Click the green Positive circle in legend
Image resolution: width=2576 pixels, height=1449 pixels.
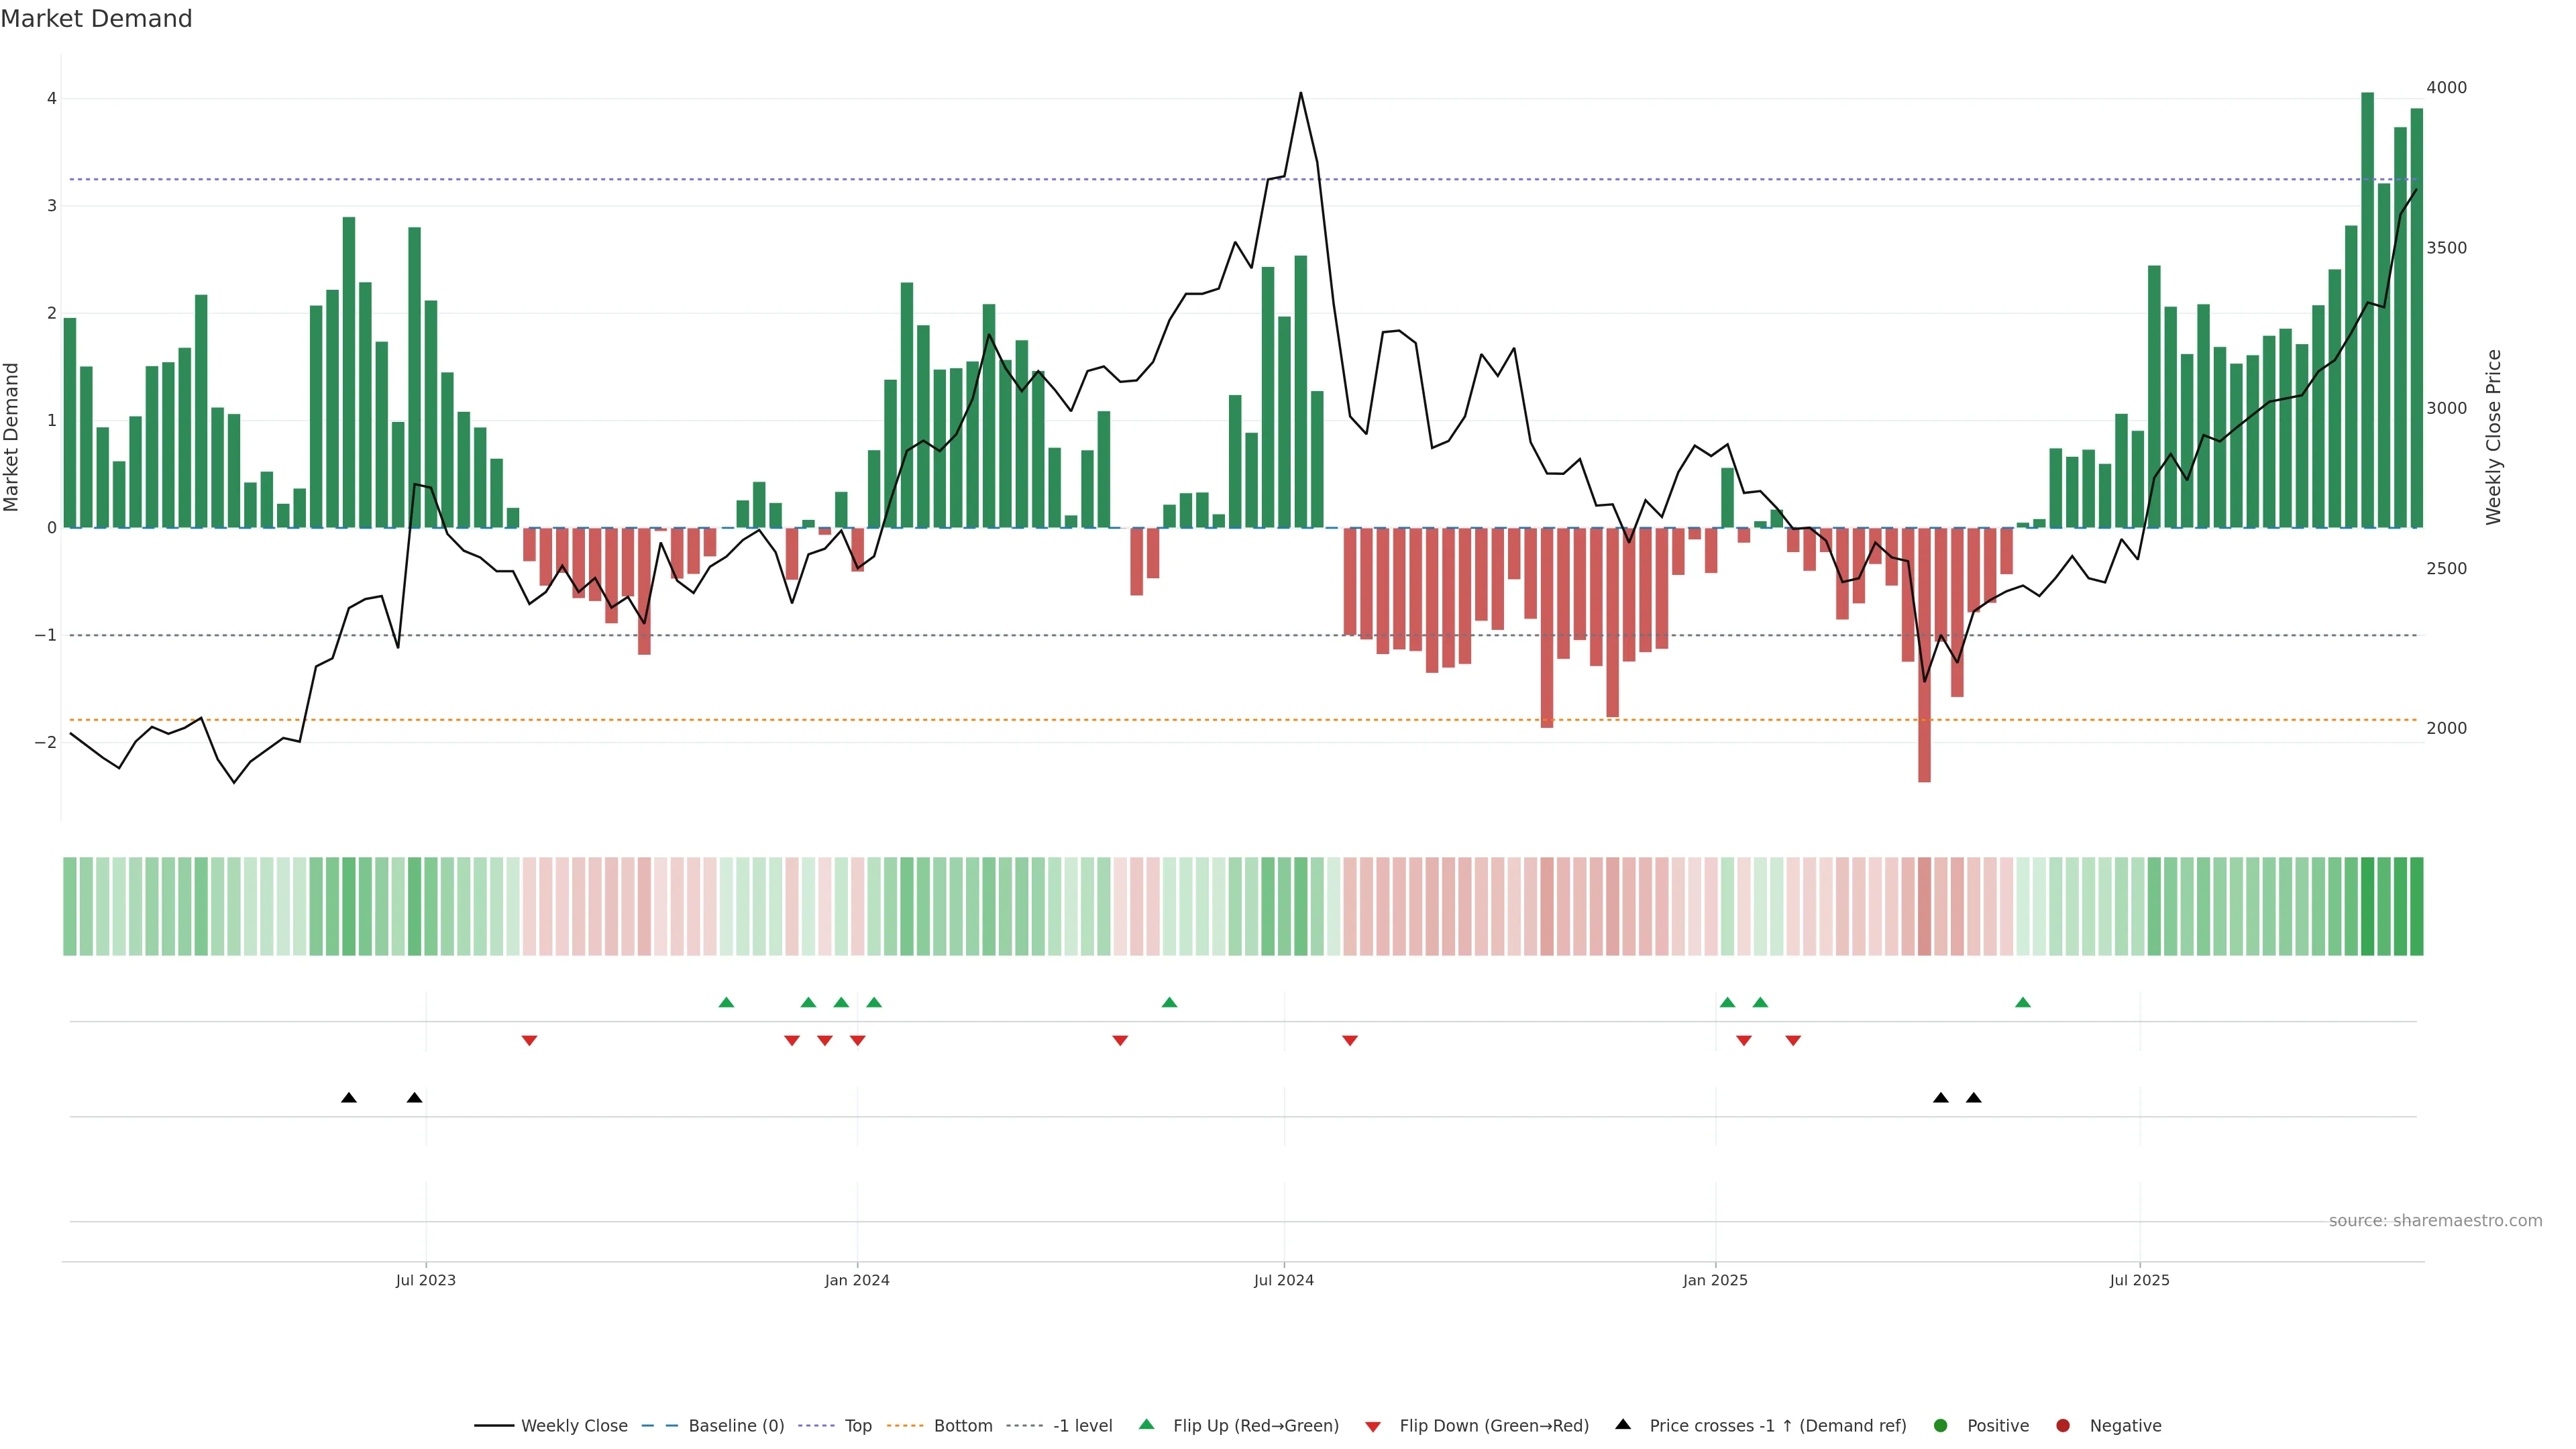1940,1425
